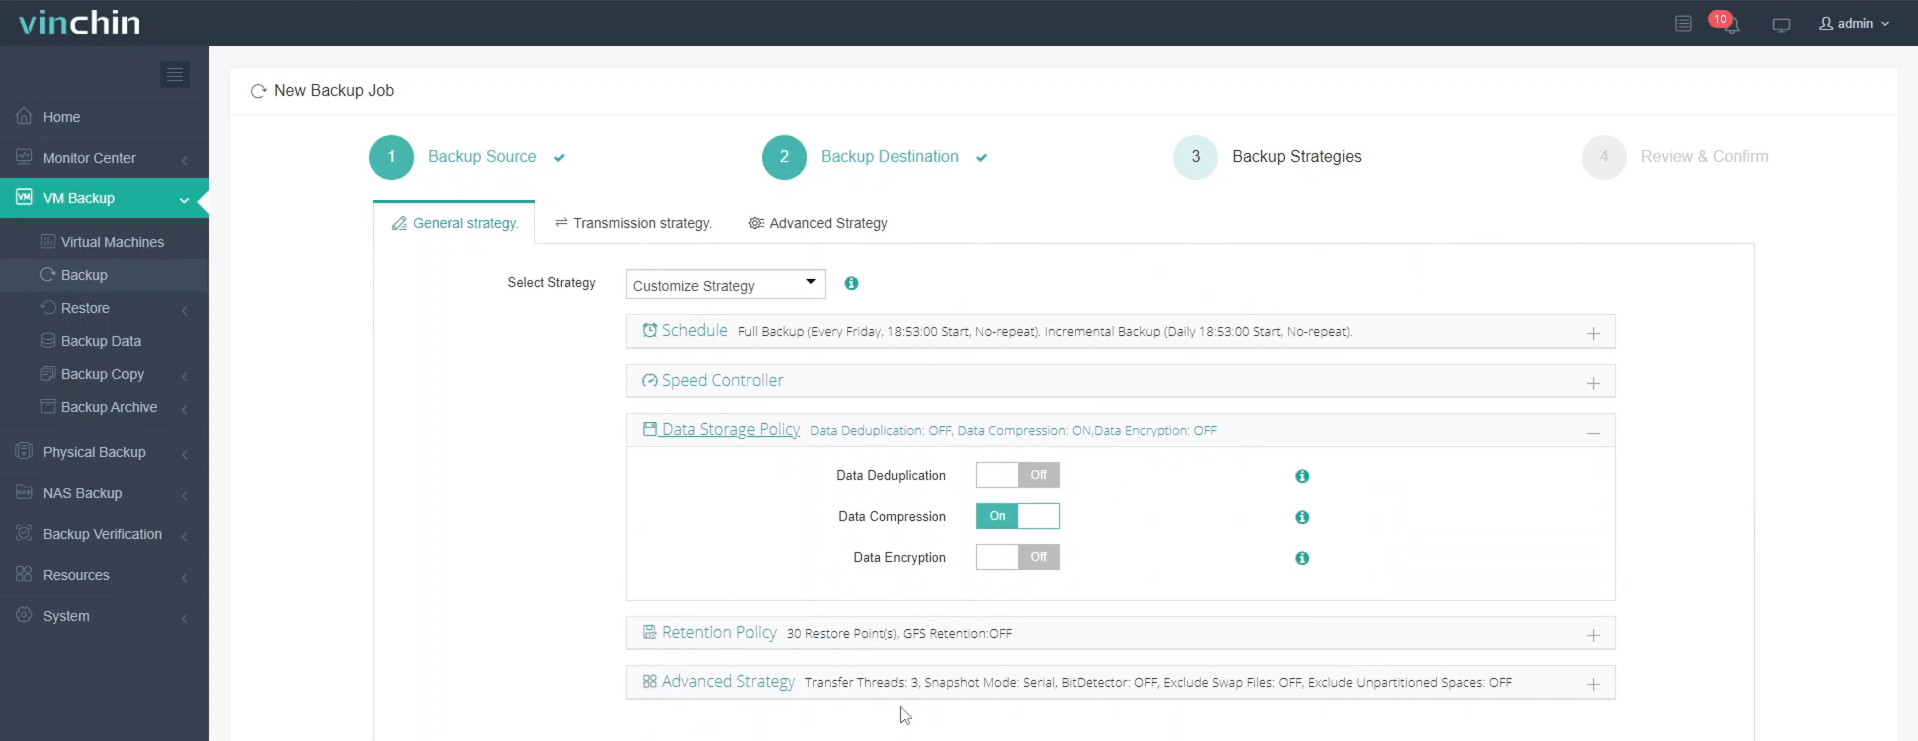The width and height of the screenshot is (1918, 741).
Task: Switch to Advanced Strategy tab
Action: [x=818, y=223]
